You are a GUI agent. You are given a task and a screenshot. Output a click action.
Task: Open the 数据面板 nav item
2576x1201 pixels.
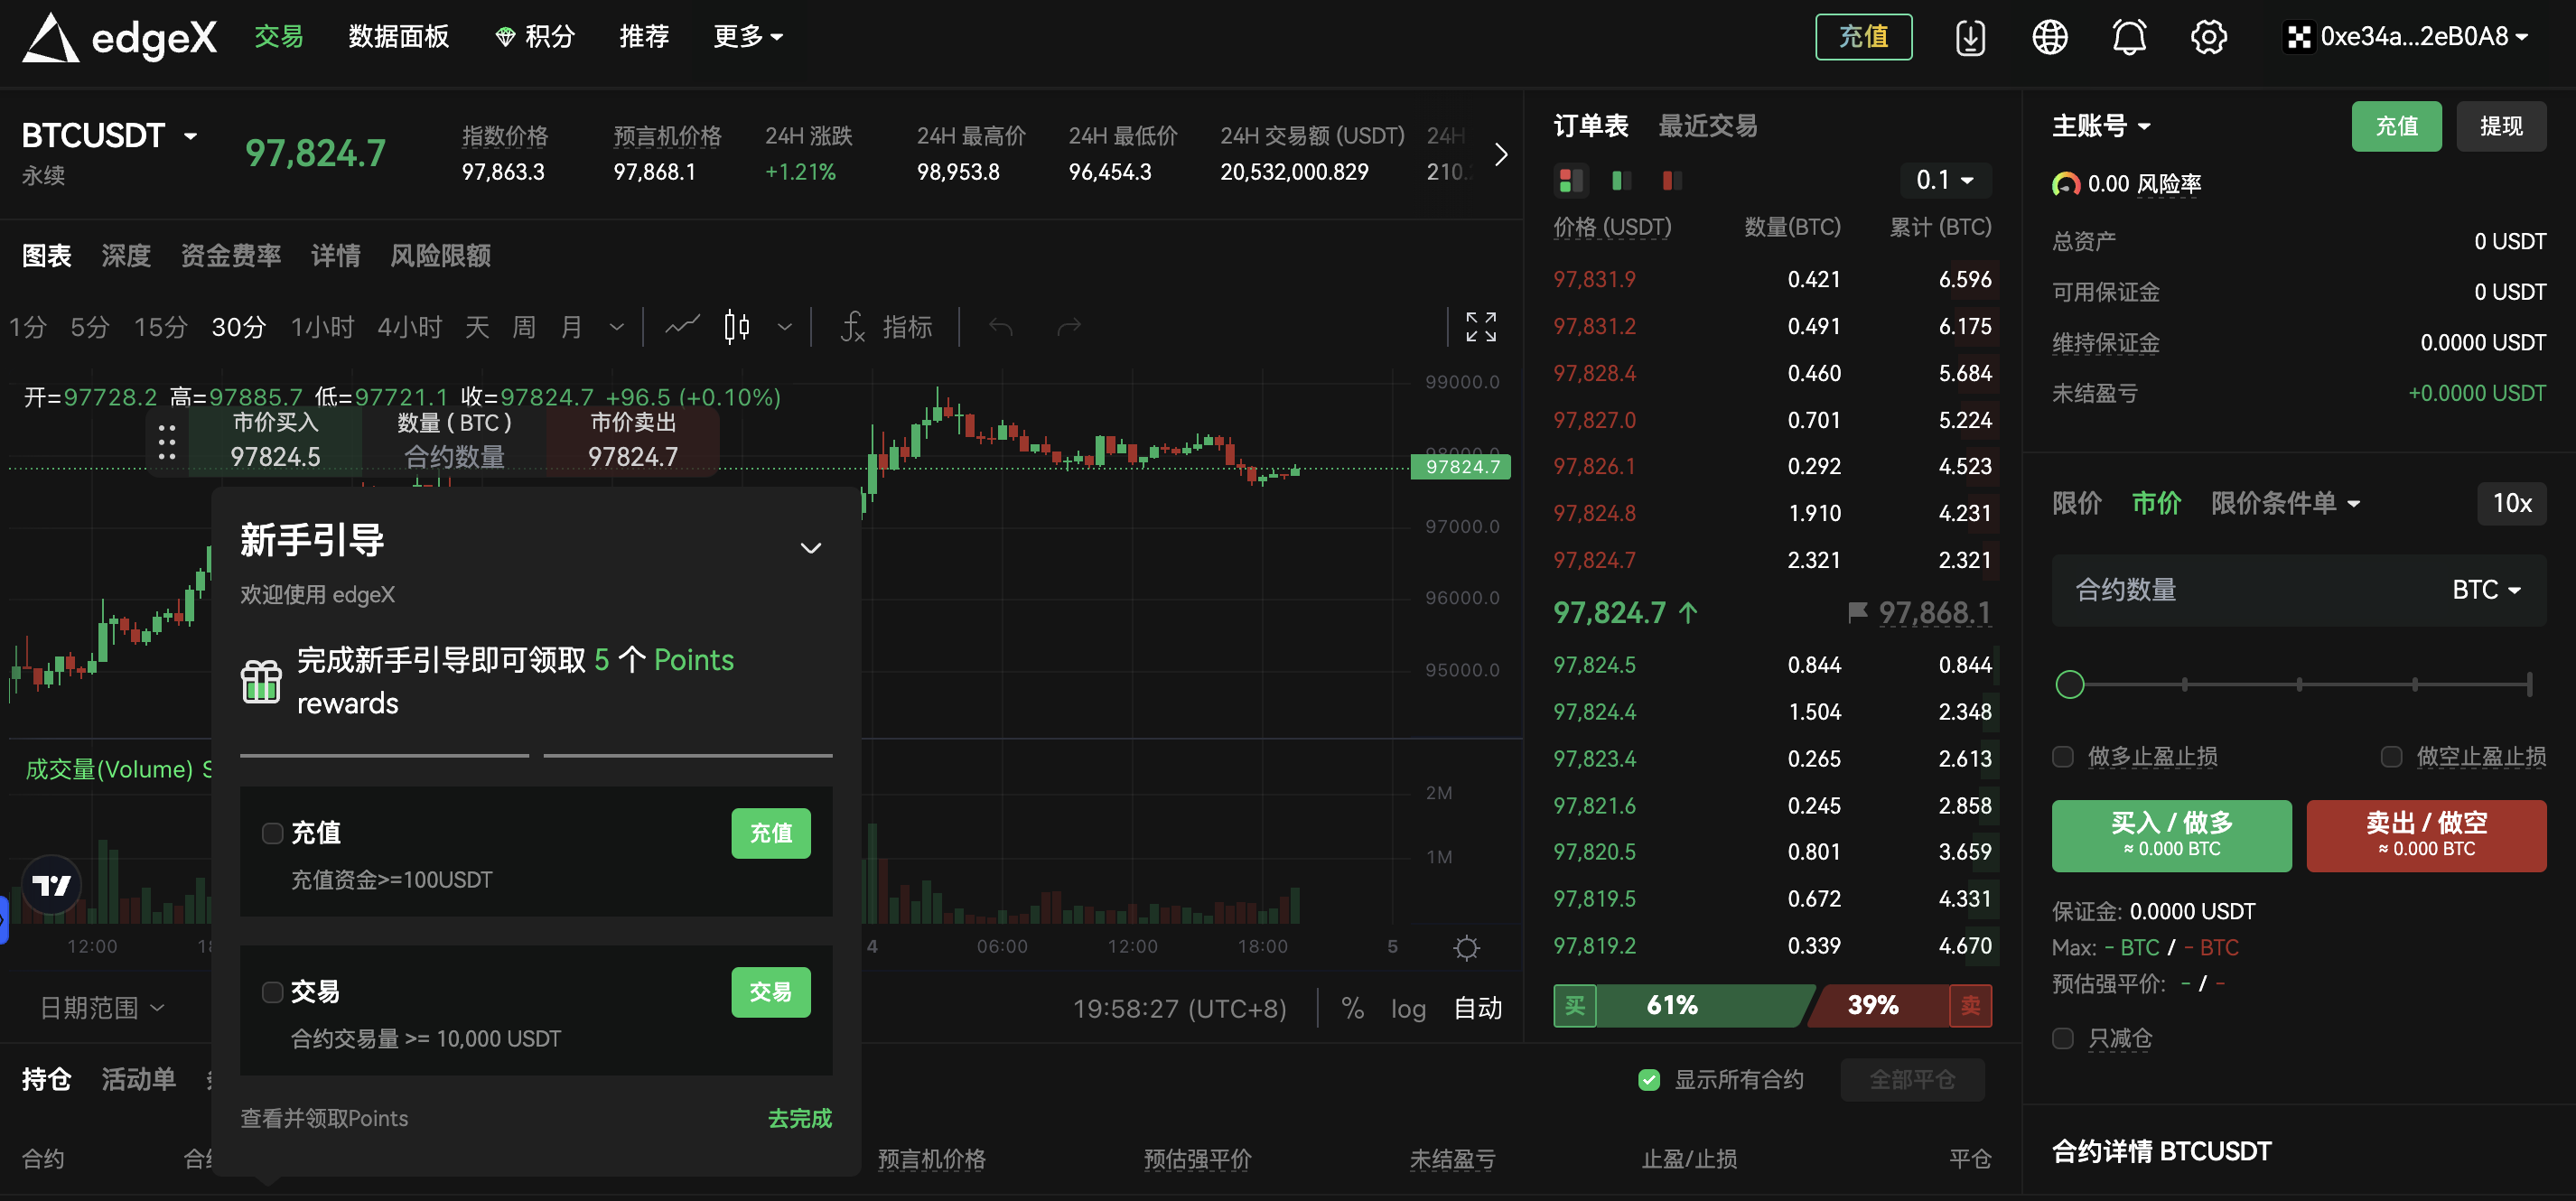coord(399,37)
